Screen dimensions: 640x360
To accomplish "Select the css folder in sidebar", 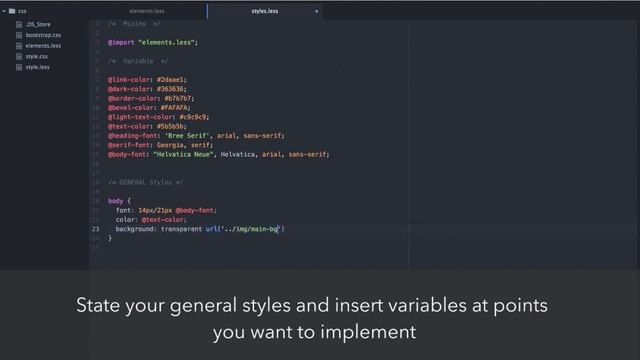I will [x=22, y=11].
